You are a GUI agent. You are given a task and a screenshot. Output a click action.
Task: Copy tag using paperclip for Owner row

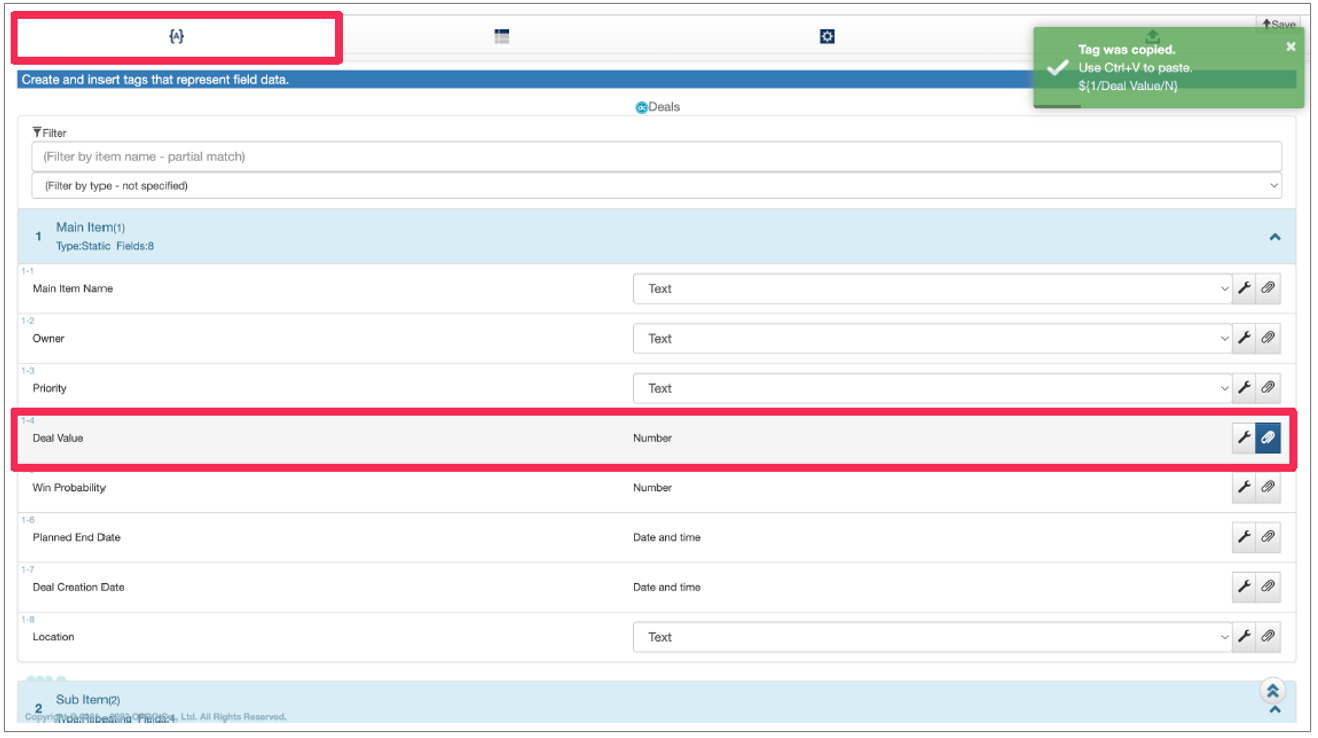click(1268, 338)
